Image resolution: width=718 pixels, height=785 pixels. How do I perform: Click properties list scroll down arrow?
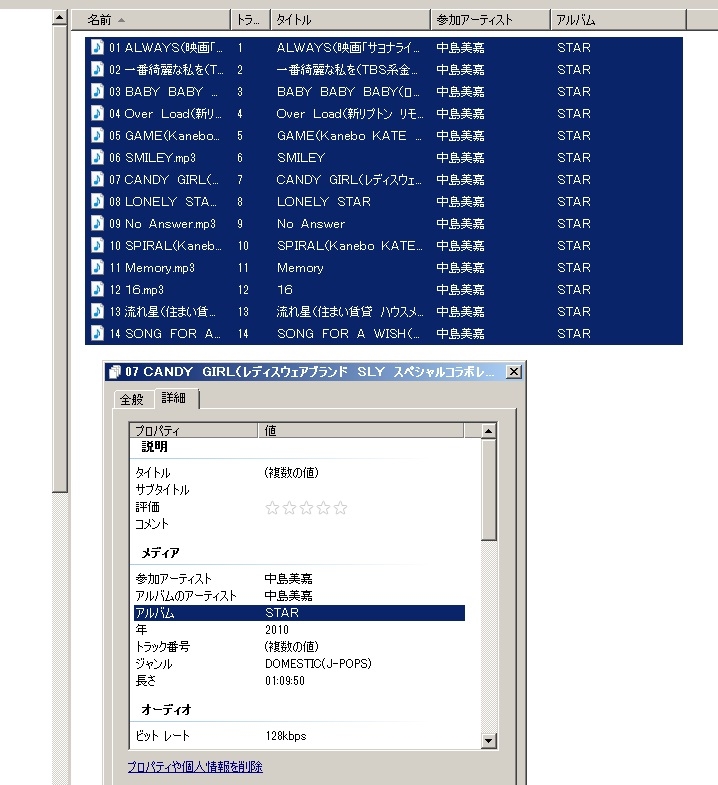tap(488, 740)
